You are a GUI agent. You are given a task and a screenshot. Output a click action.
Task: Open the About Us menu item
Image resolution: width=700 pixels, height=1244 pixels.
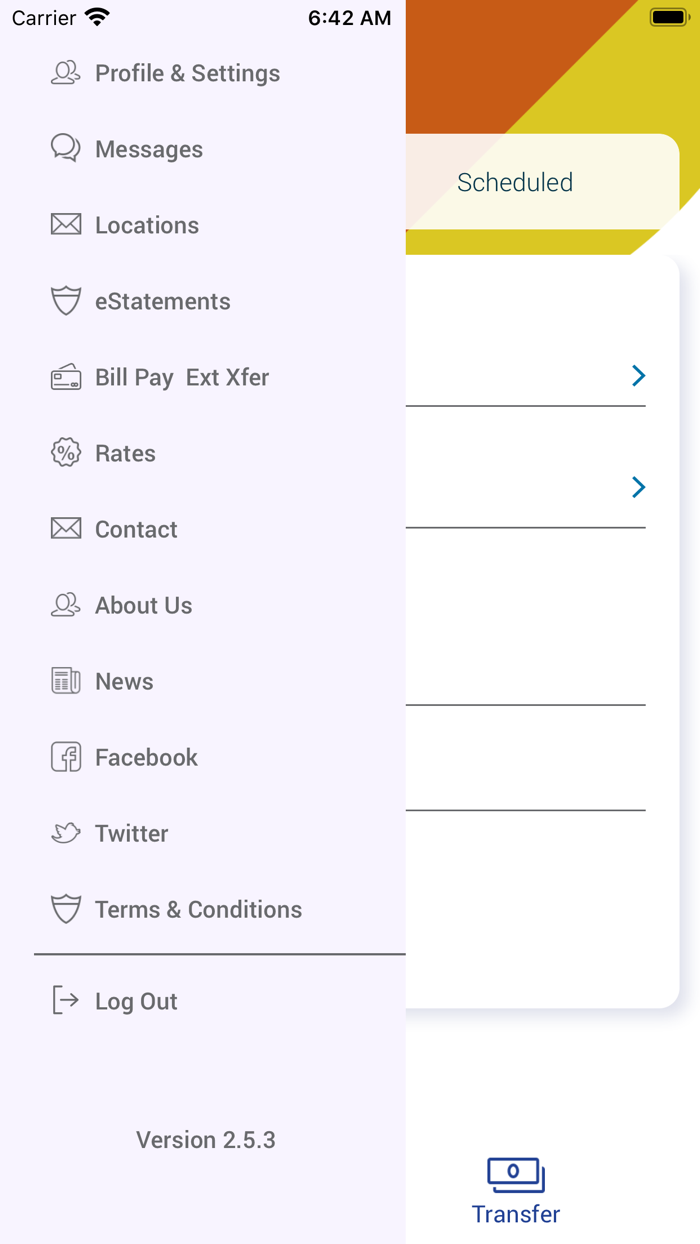[x=143, y=605]
